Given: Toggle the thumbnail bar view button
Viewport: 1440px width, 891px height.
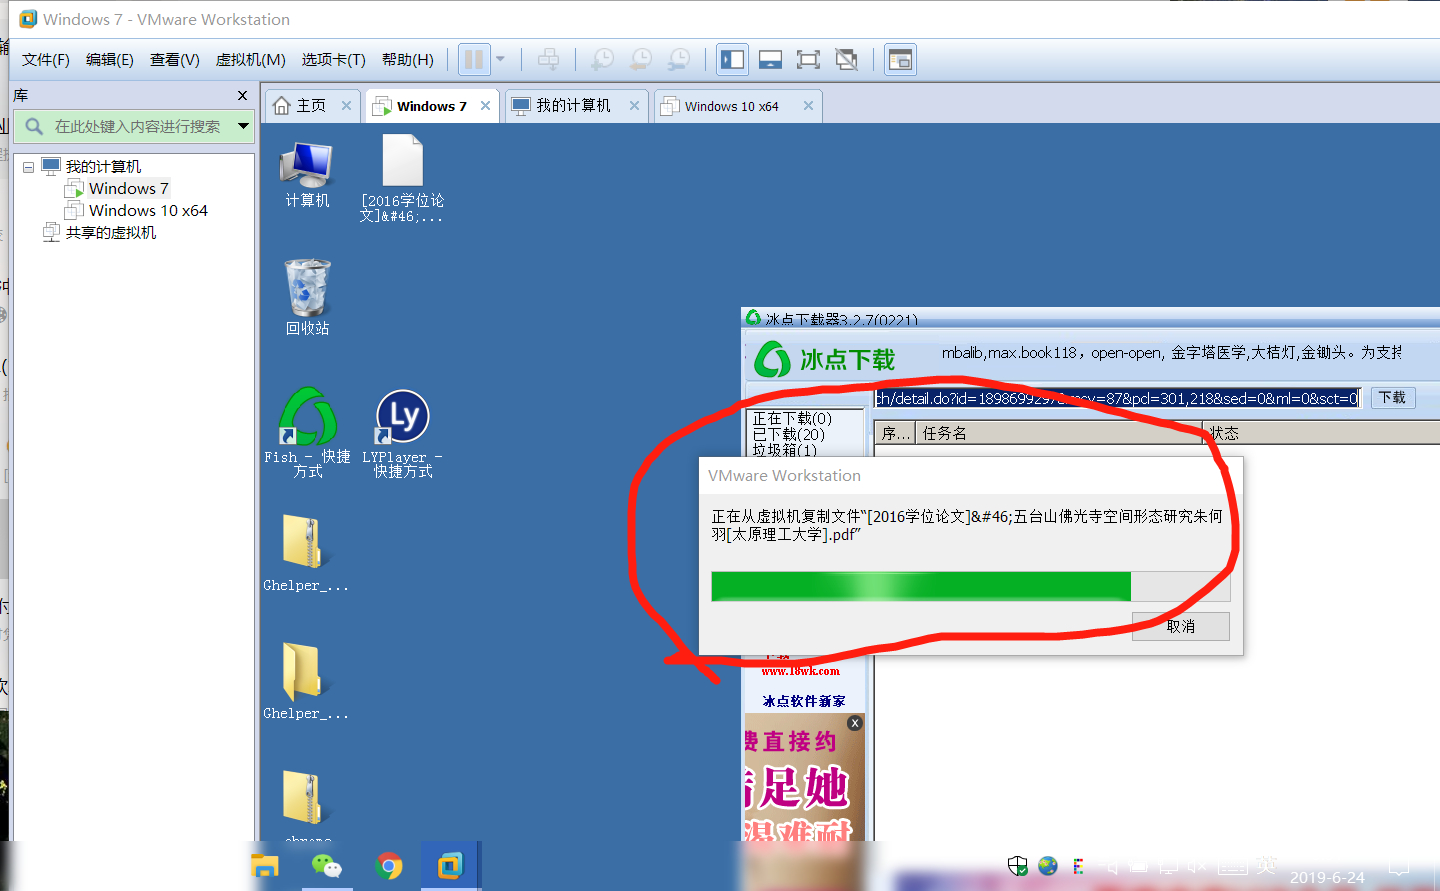Looking at the screenshot, I should pyautogui.click(x=770, y=60).
